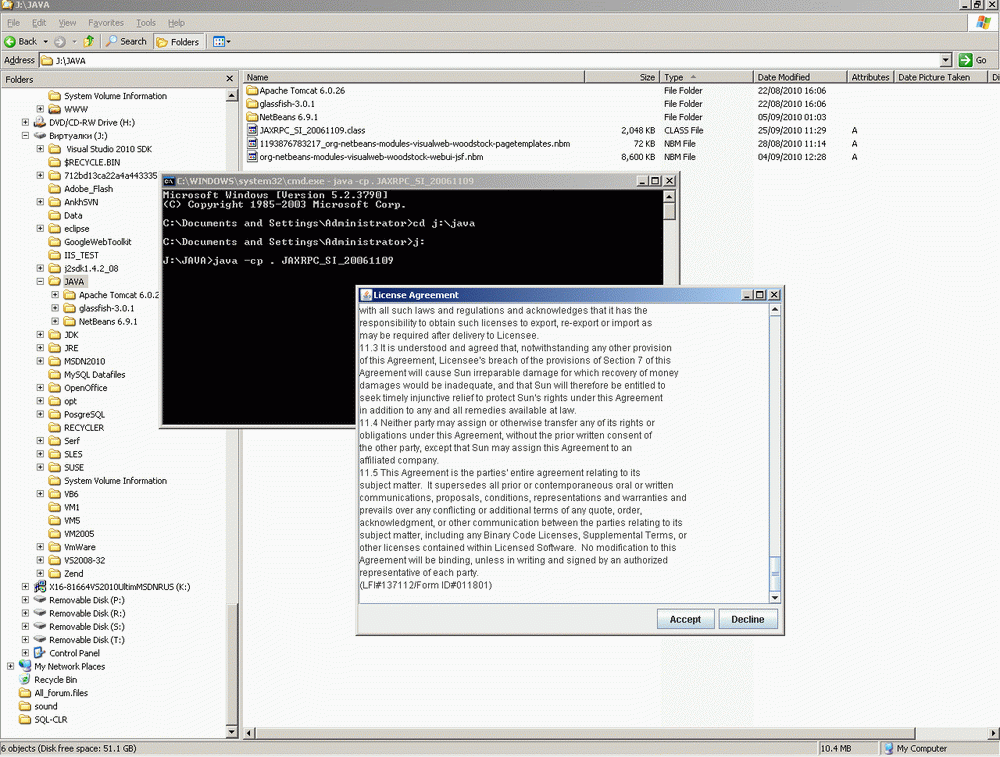Click the My Network Places icon in tree

(25, 666)
